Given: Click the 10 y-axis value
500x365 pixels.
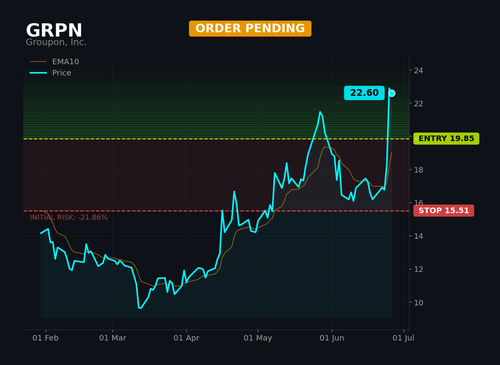Looking at the screenshot, I should [x=418, y=303].
